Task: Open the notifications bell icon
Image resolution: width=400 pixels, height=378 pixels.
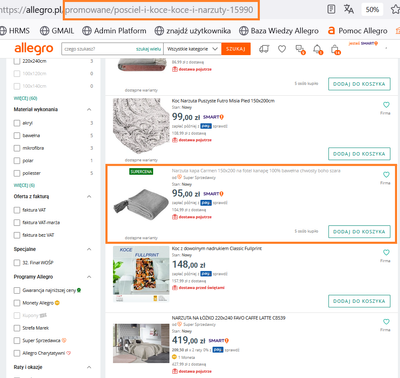Action: click(x=317, y=49)
